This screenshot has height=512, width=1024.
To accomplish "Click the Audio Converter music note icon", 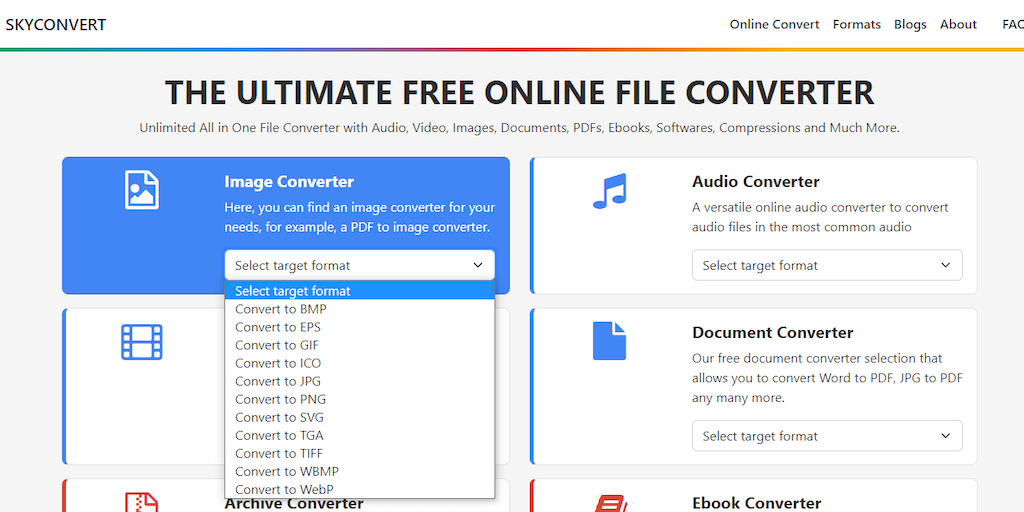I will point(609,191).
